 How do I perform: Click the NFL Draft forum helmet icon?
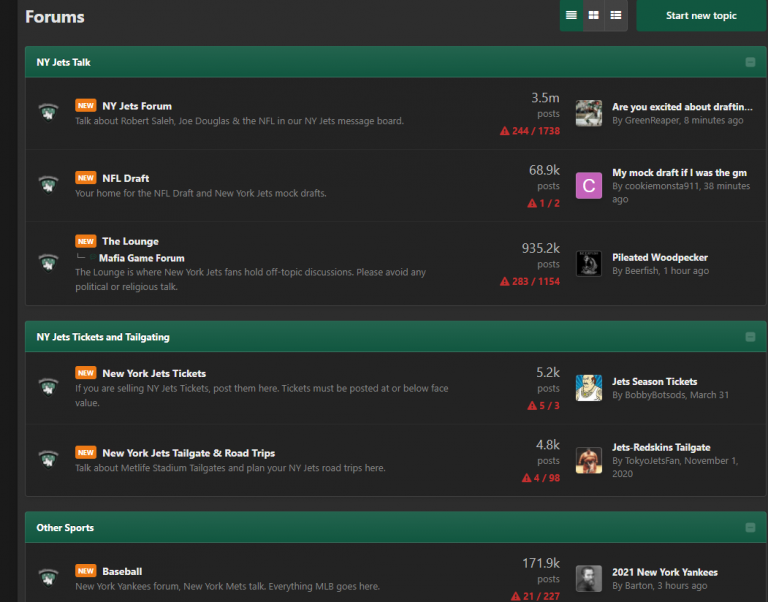coord(48,185)
